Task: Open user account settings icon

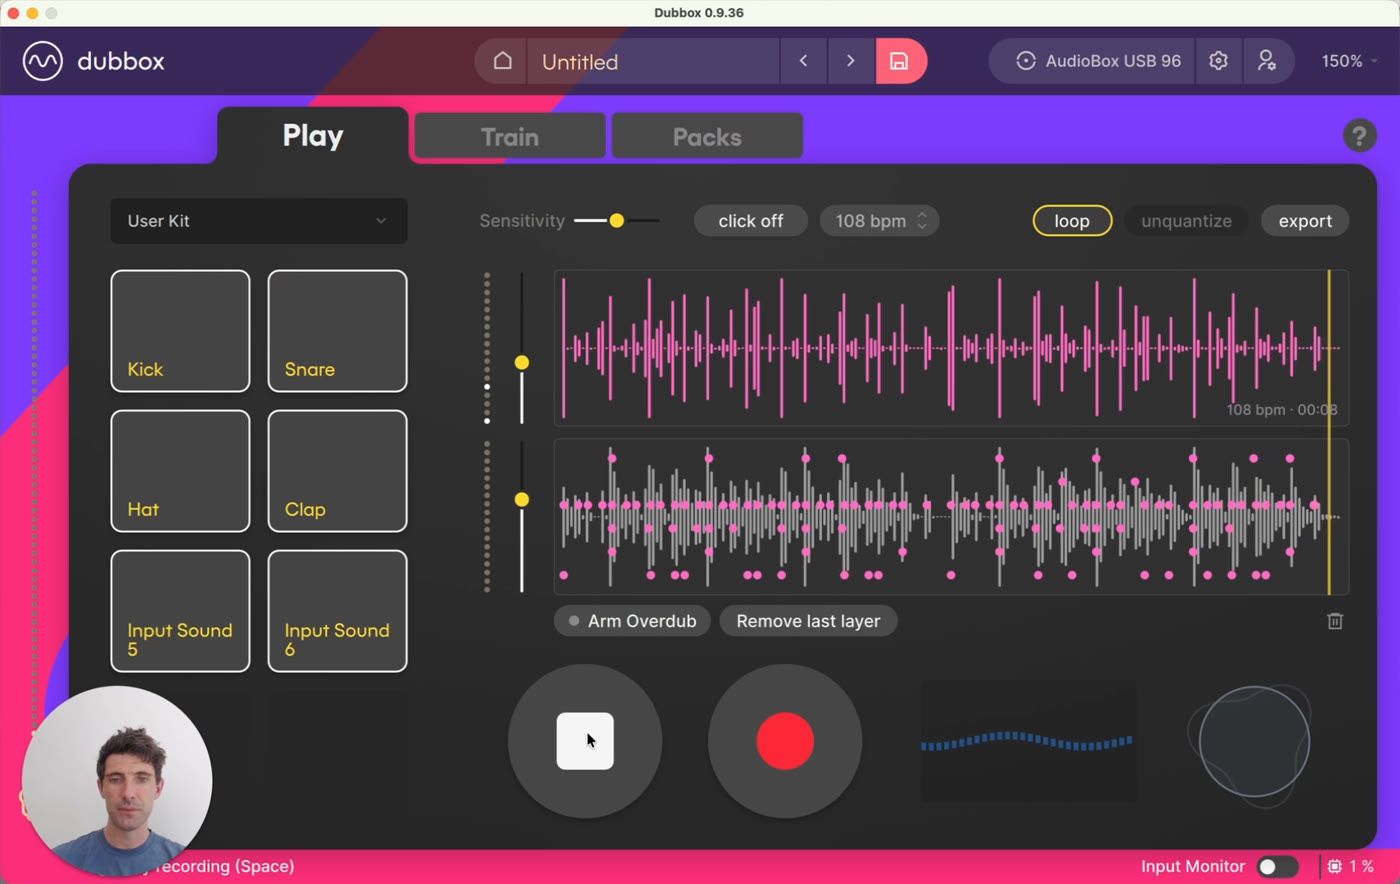Action: [1266, 61]
